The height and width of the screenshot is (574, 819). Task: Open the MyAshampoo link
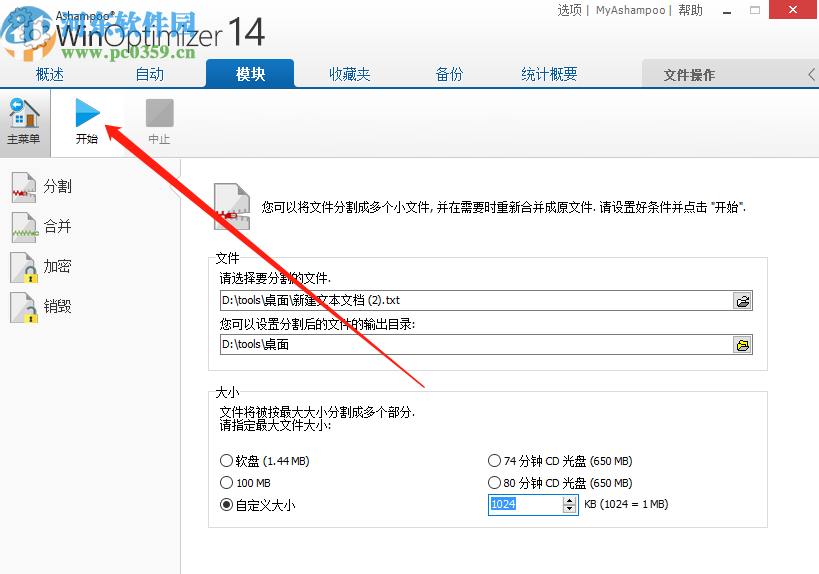click(630, 10)
